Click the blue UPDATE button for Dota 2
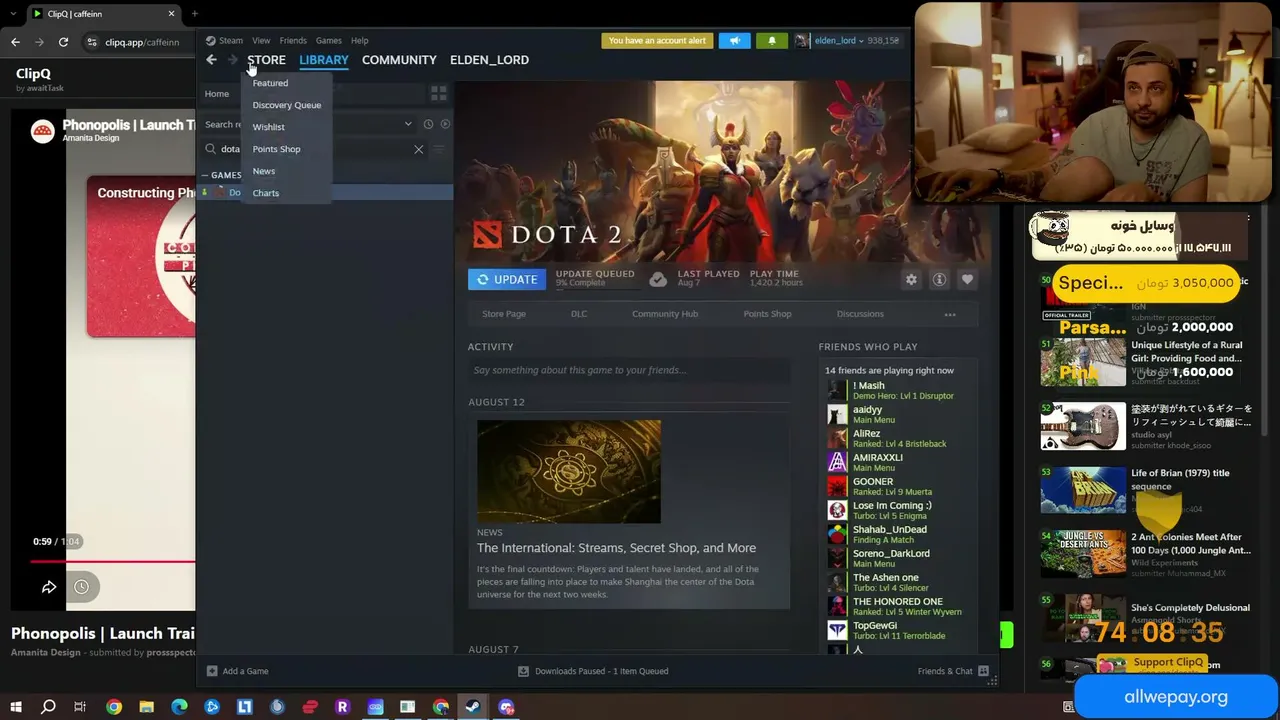 [507, 280]
